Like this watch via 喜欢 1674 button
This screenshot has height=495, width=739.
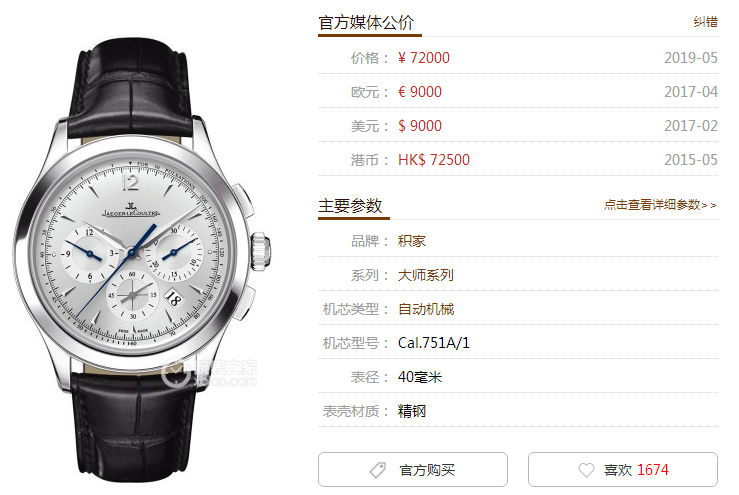(623, 470)
